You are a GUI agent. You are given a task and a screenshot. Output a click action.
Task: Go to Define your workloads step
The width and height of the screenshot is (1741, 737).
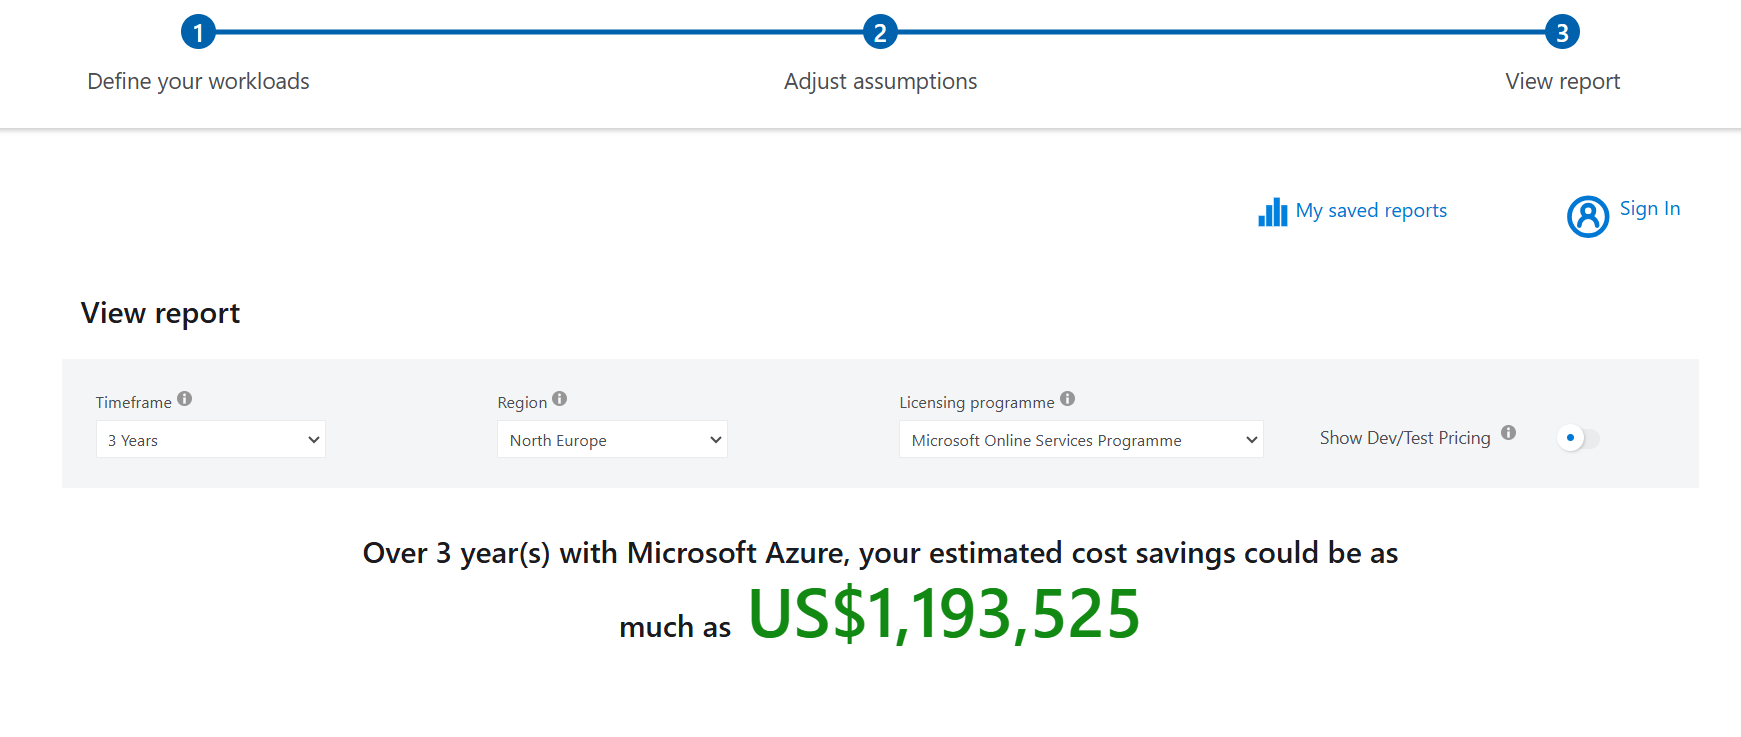198,82
